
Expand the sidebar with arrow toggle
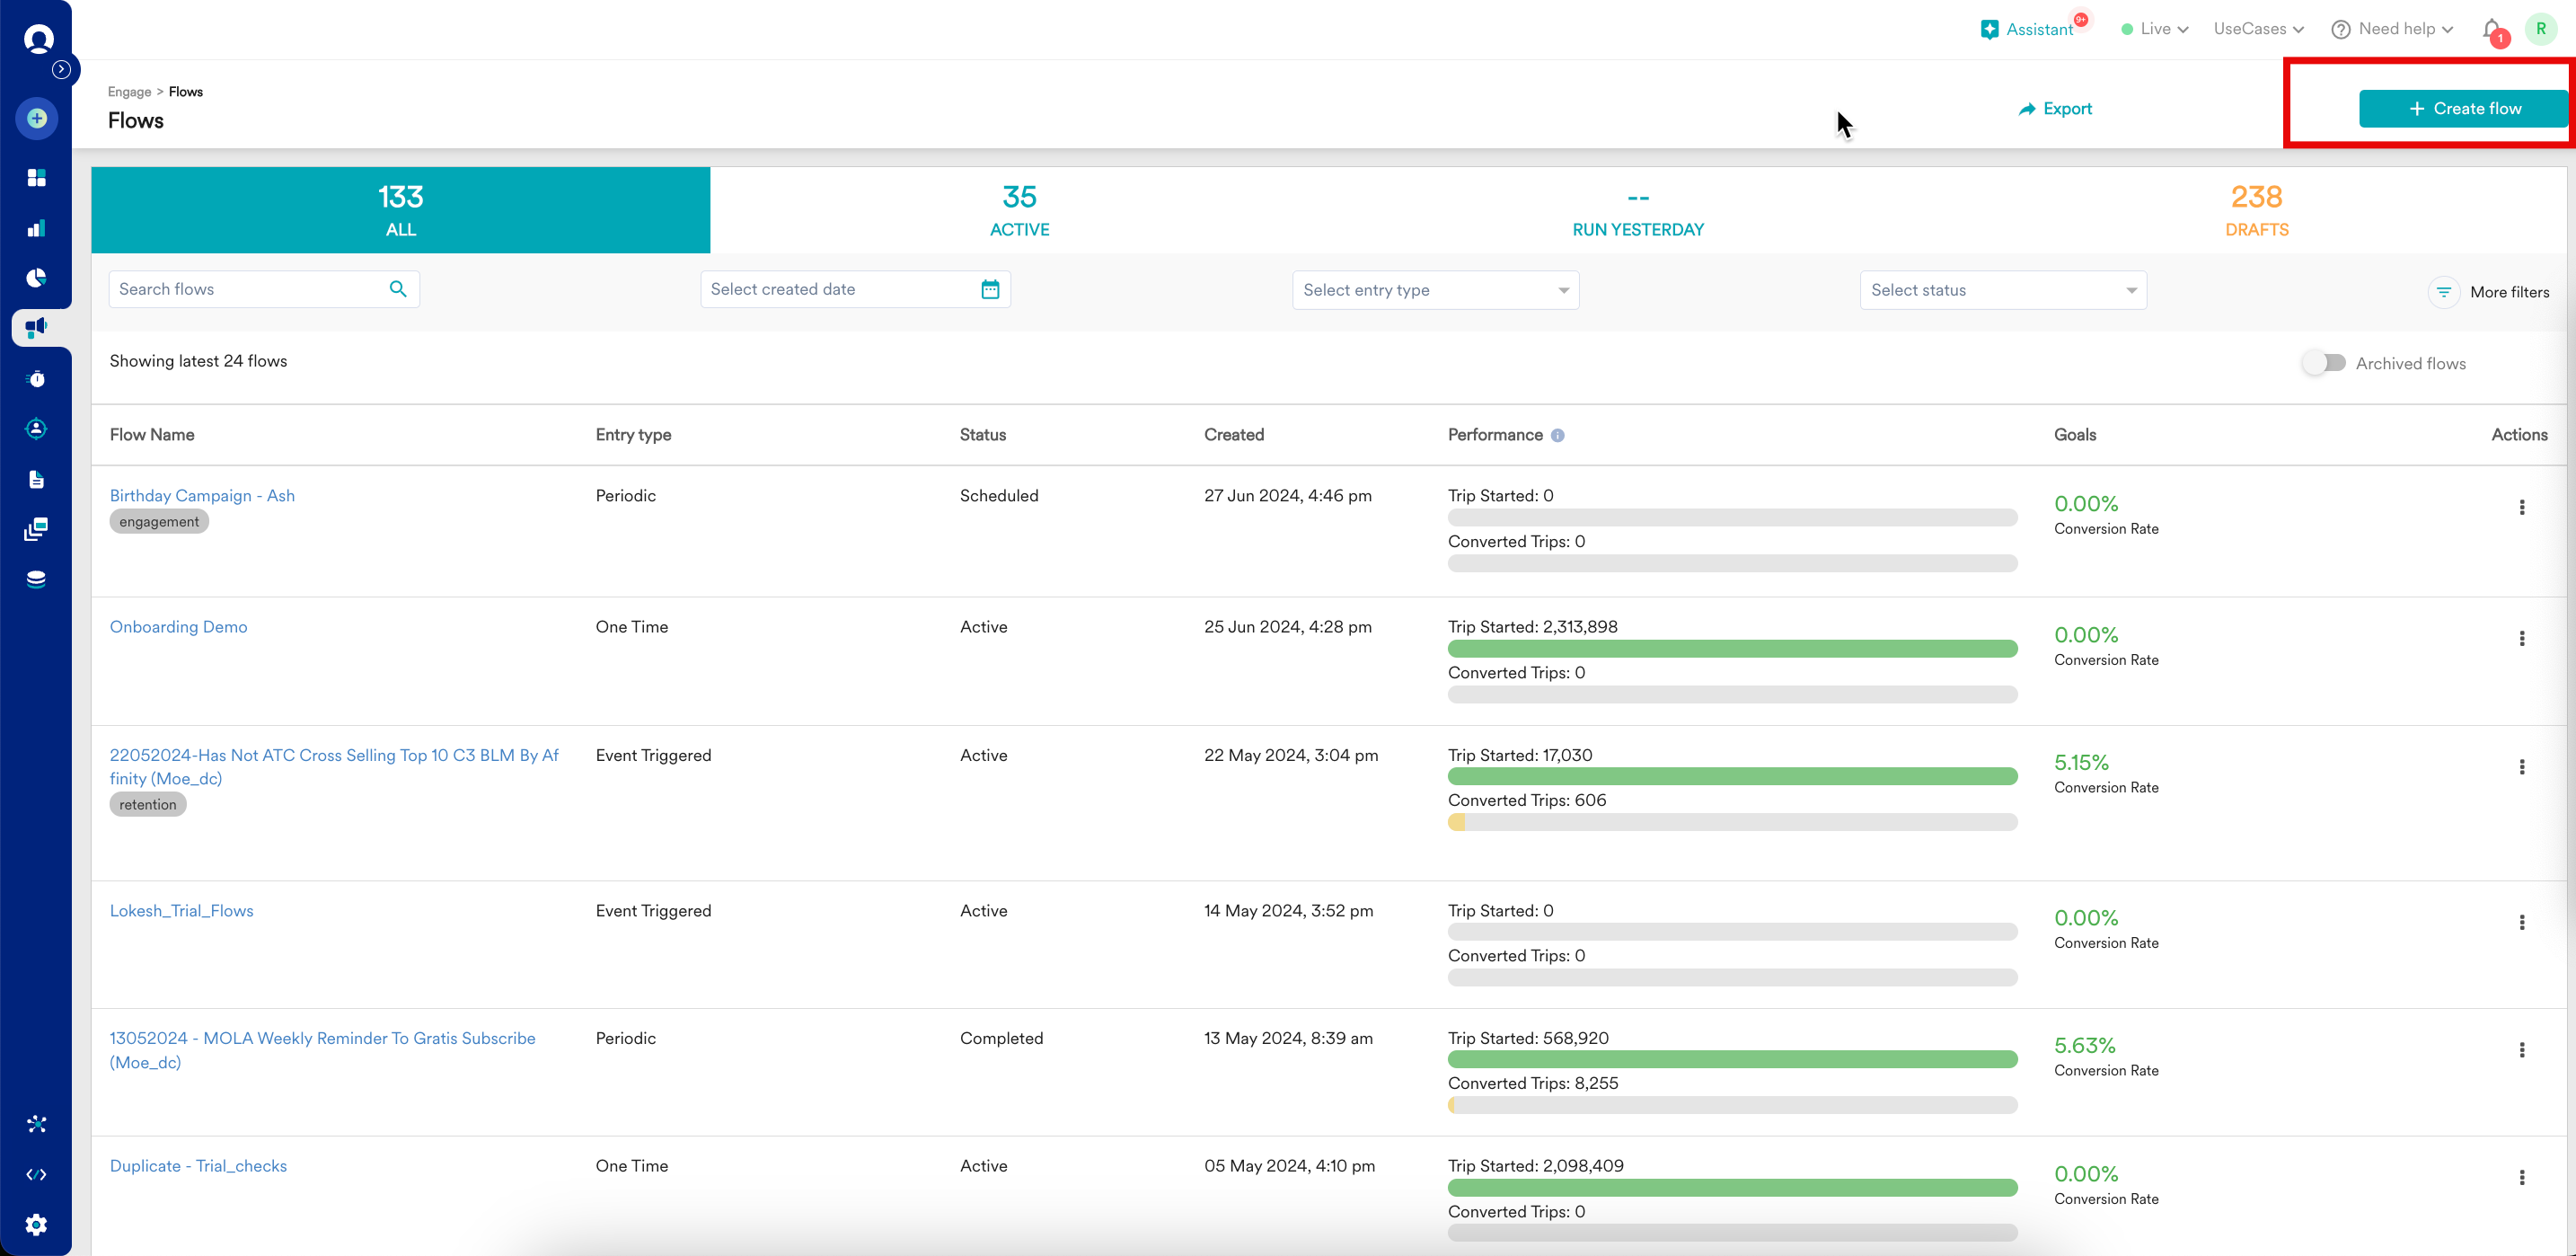[x=62, y=69]
